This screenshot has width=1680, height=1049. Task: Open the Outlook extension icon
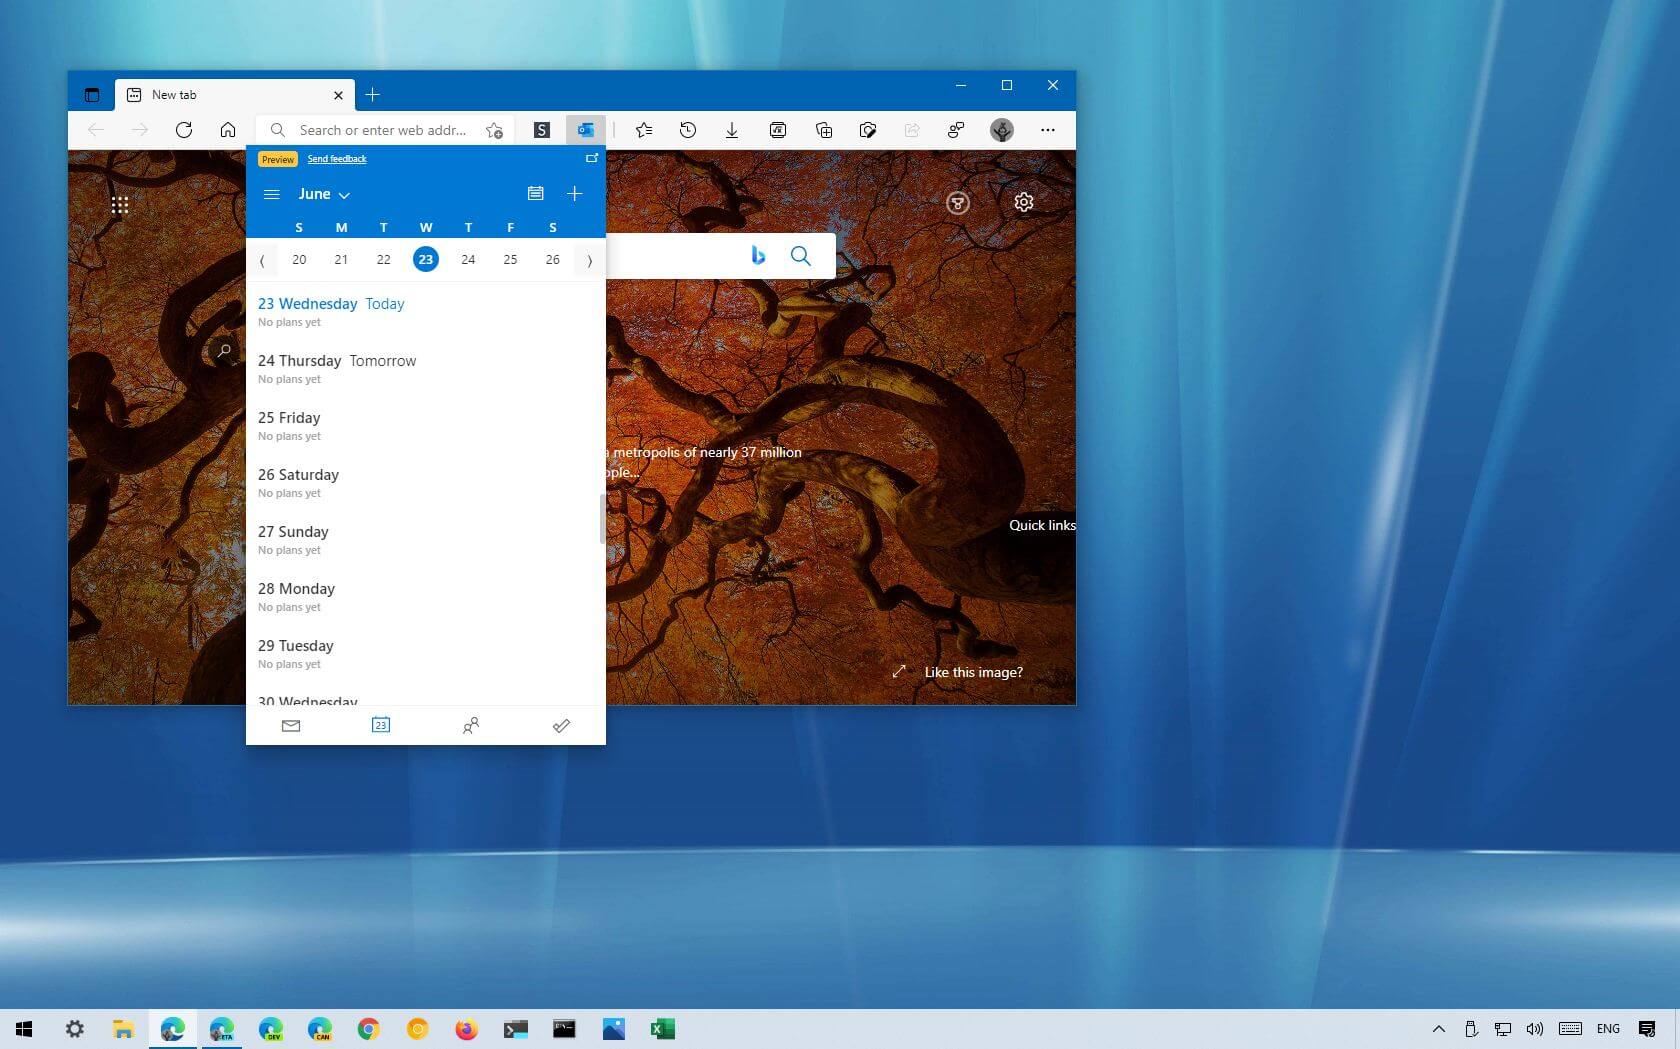586,130
